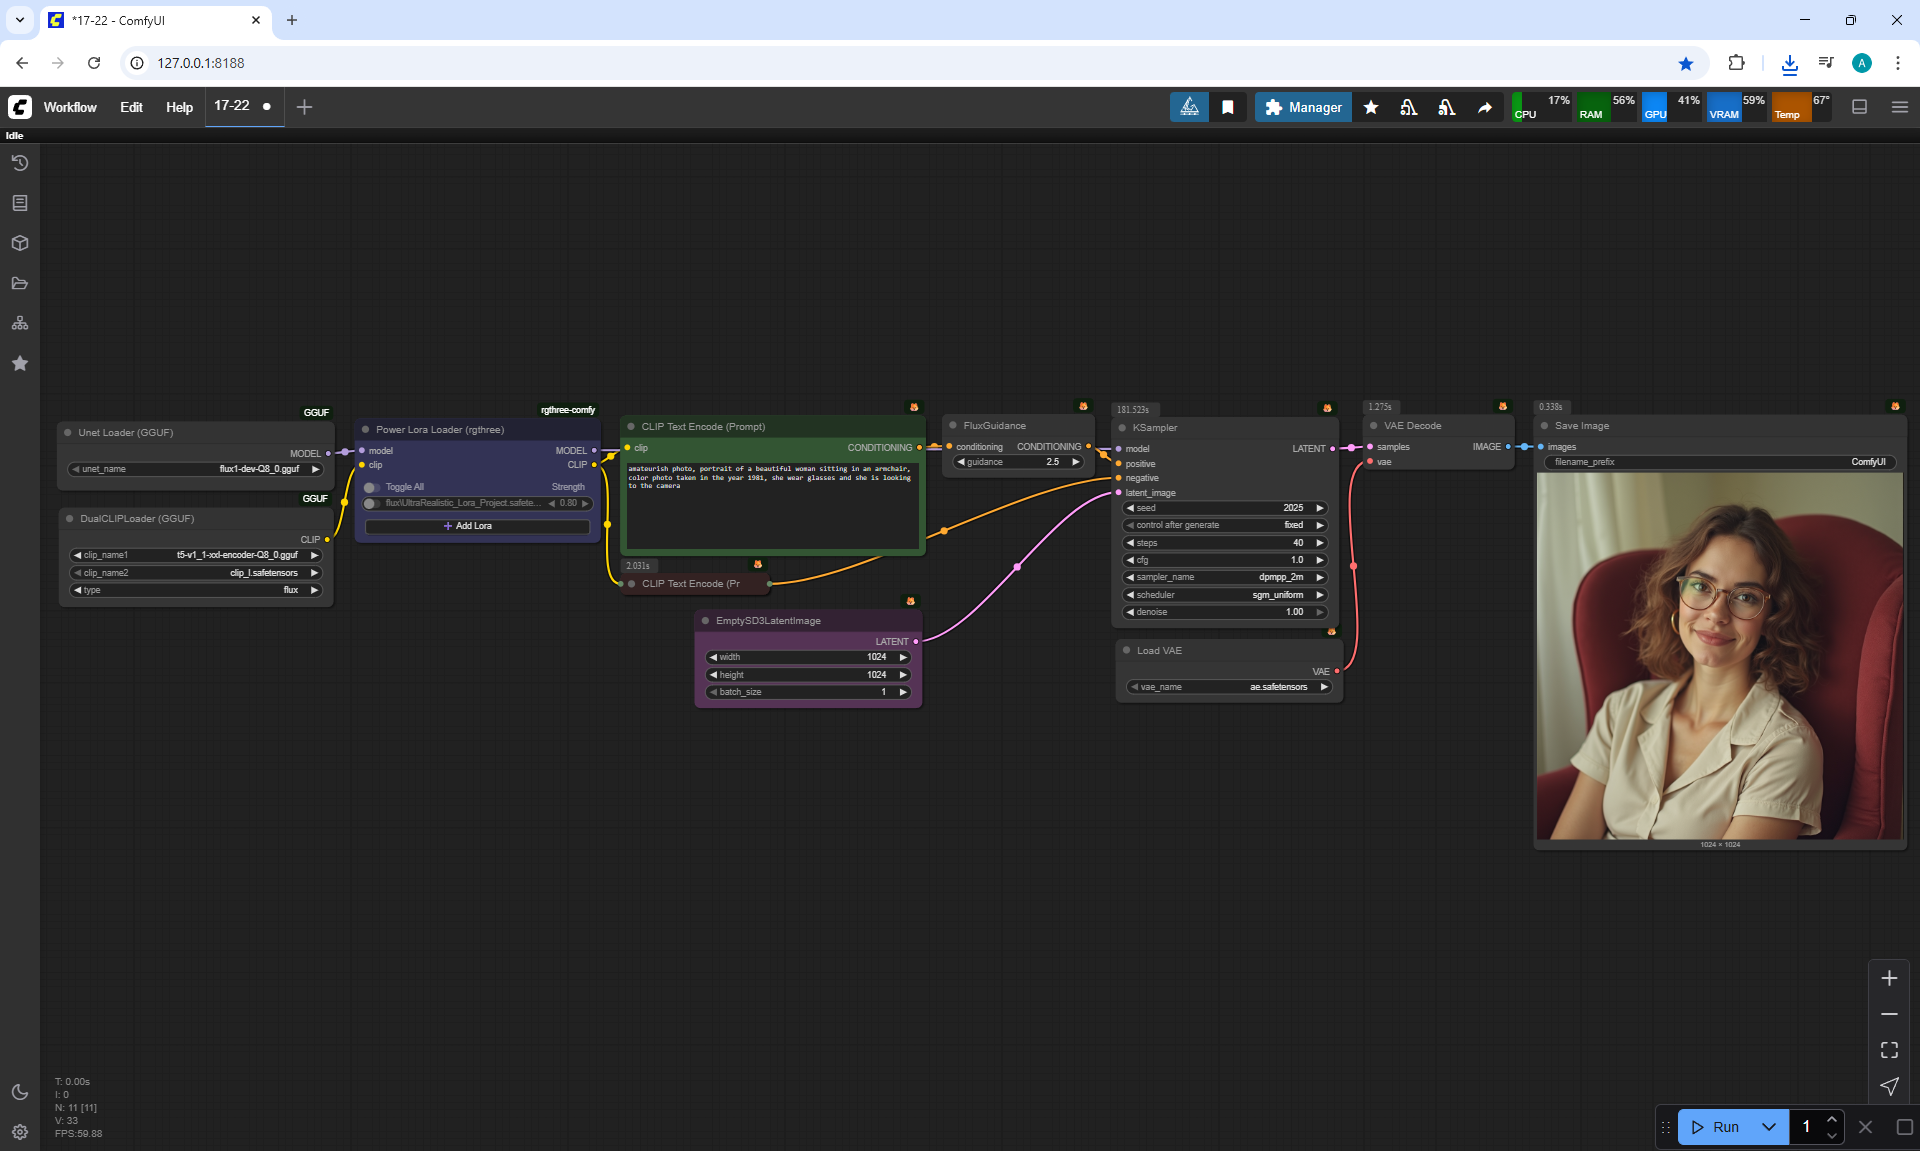The width and height of the screenshot is (1920, 1151).
Task: Collapse the KSampler node via its title dot
Action: tap(1122, 428)
